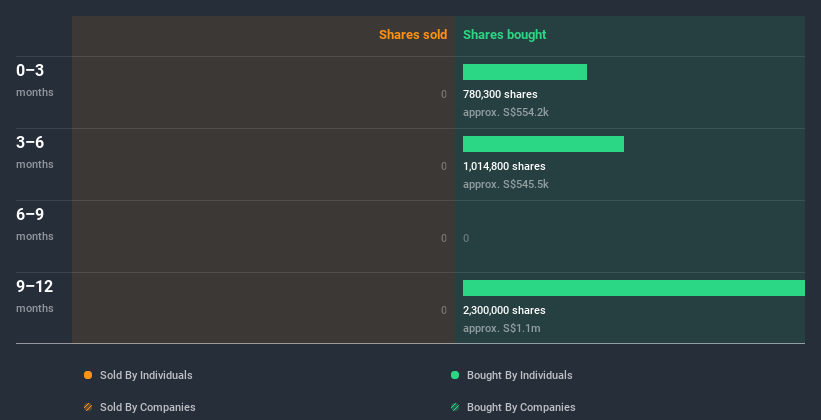
Task: Toggle Sold By Individuals legend label
Action: [x=146, y=375]
